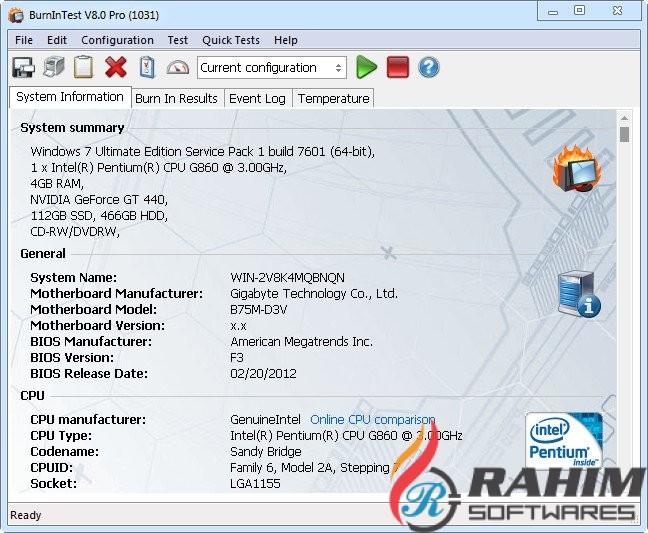648x533 pixels.
Task: Start tests with the green play button
Action: click(x=367, y=68)
